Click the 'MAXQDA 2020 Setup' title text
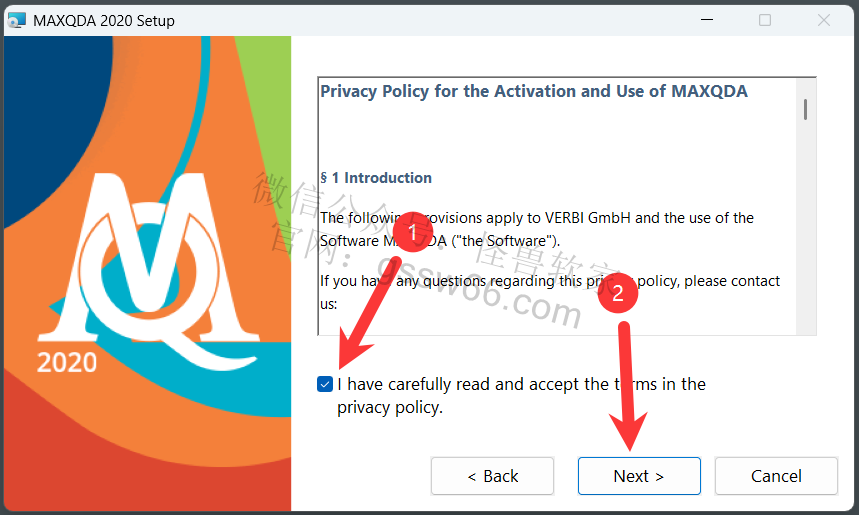Screen dimensions: 859x515 (x=104, y=21)
